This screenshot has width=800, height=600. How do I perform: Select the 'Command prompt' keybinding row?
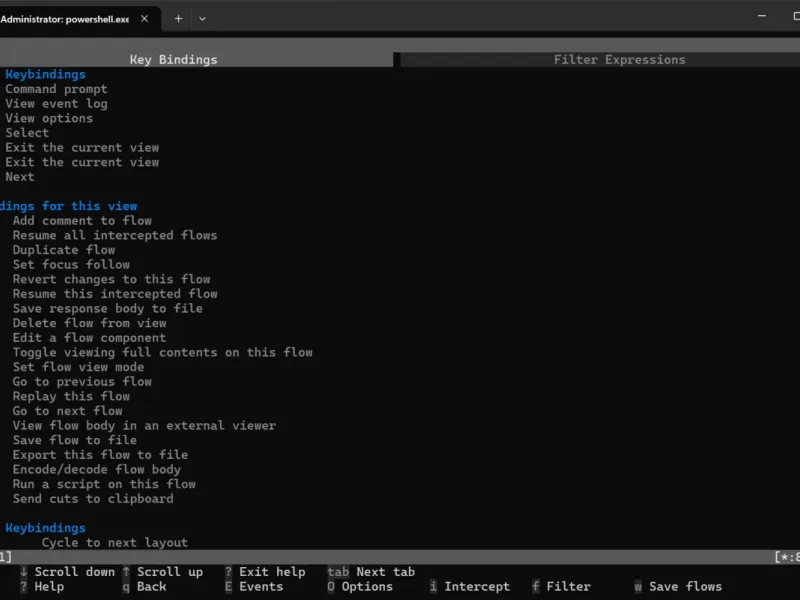[57, 89]
